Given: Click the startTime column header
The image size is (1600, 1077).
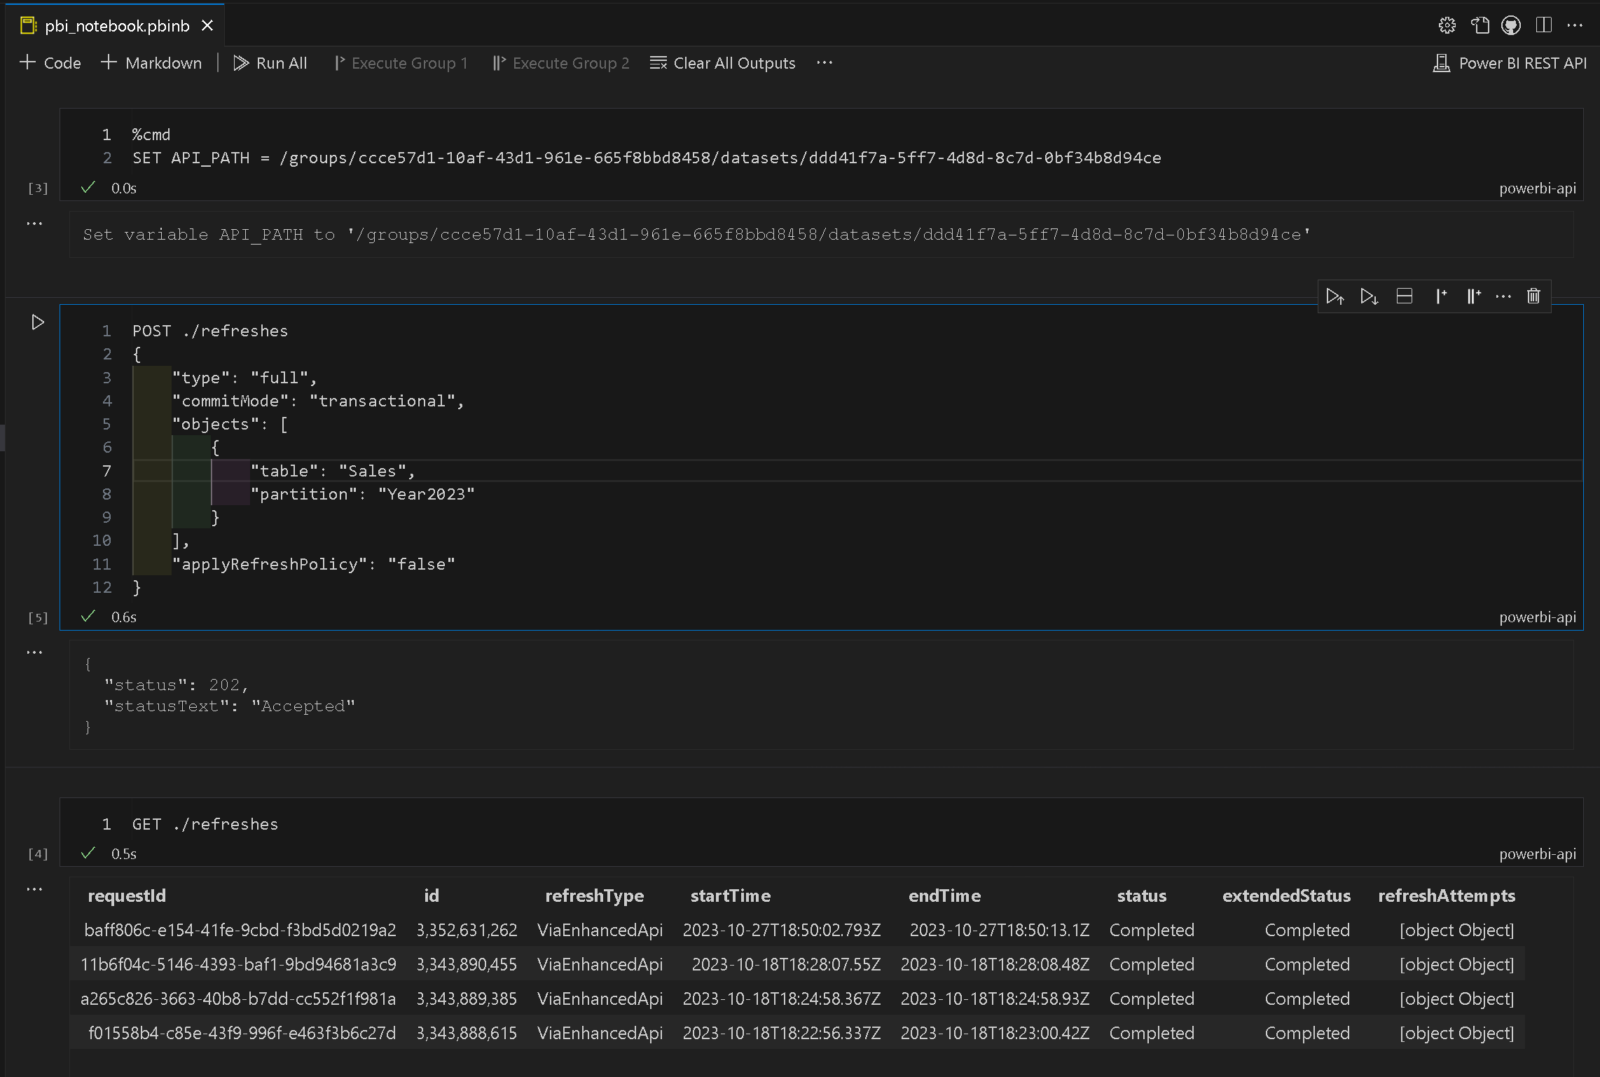Looking at the screenshot, I should [730, 896].
